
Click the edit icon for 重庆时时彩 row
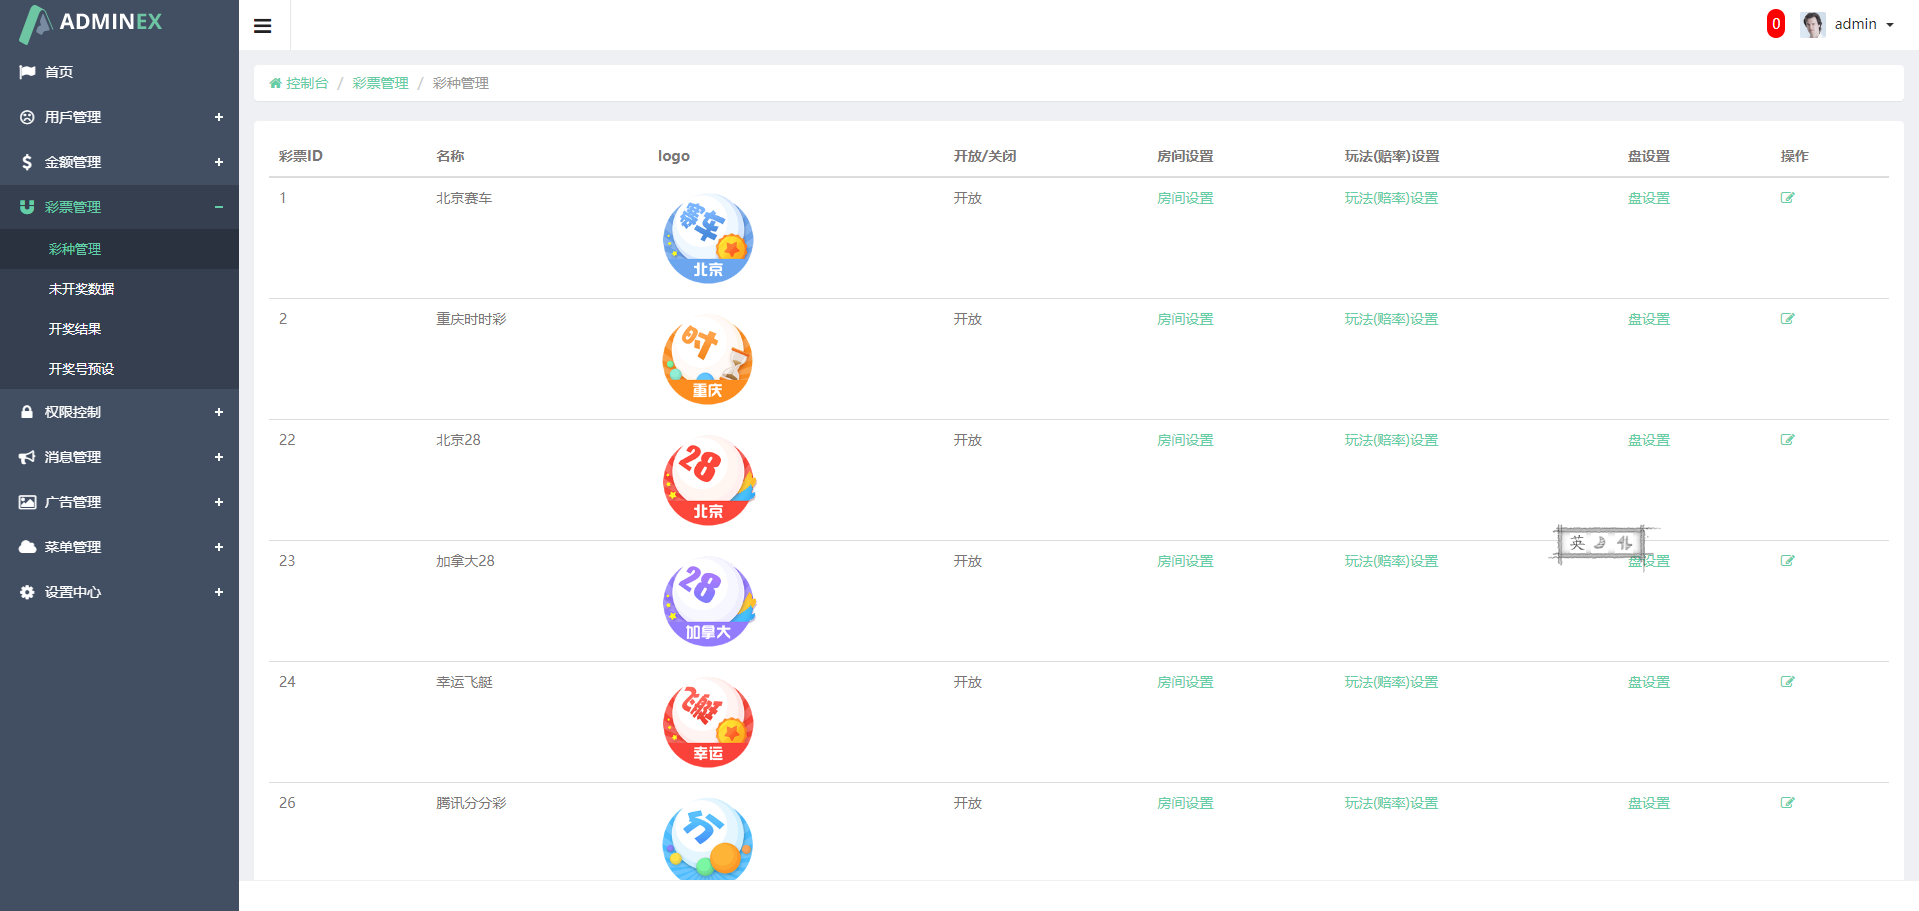1787,319
